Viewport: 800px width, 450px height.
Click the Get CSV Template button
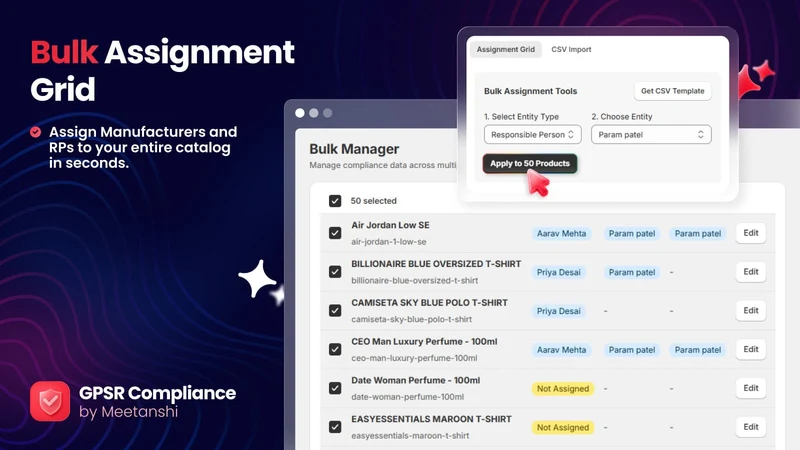click(x=672, y=91)
